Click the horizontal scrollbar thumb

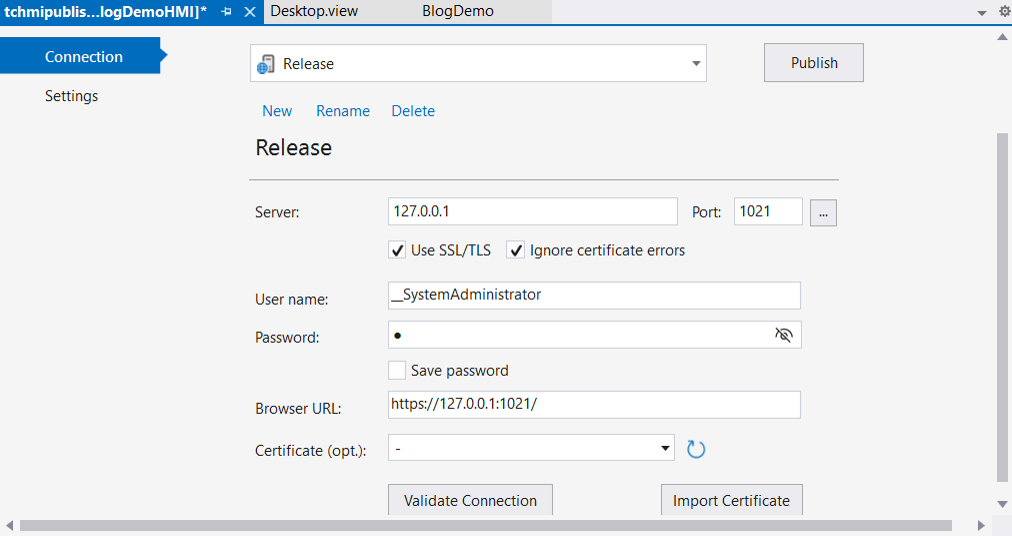(x=486, y=526)
